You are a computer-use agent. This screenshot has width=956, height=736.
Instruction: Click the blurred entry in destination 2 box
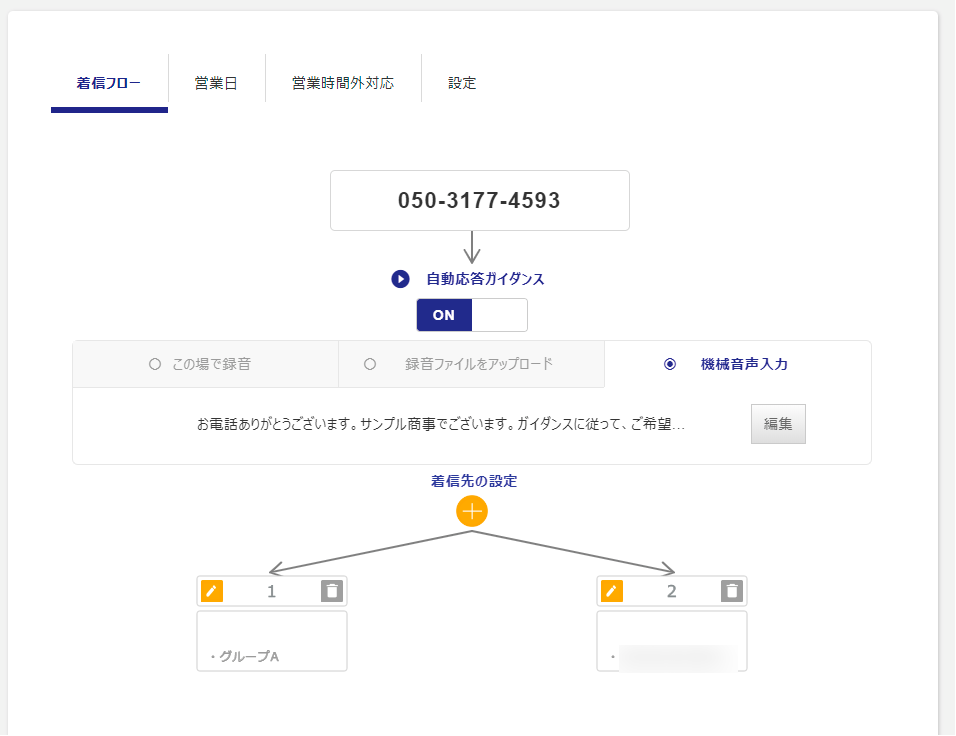678,658
